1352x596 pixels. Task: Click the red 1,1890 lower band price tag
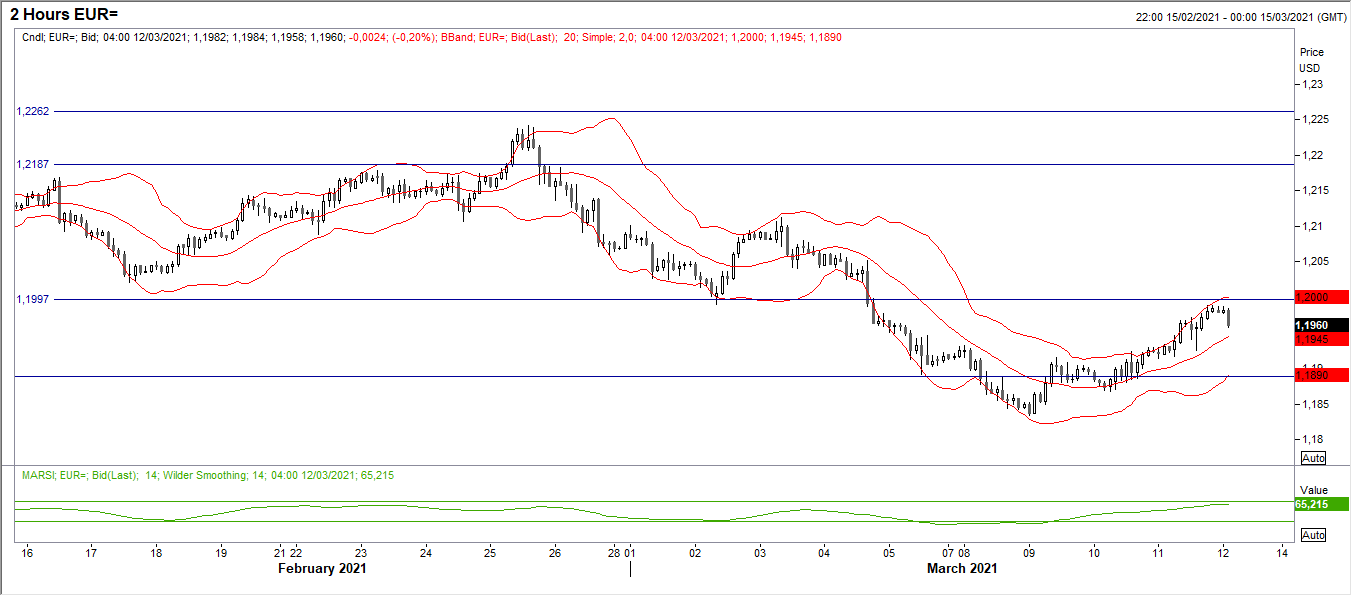(x=1321, y=375)
